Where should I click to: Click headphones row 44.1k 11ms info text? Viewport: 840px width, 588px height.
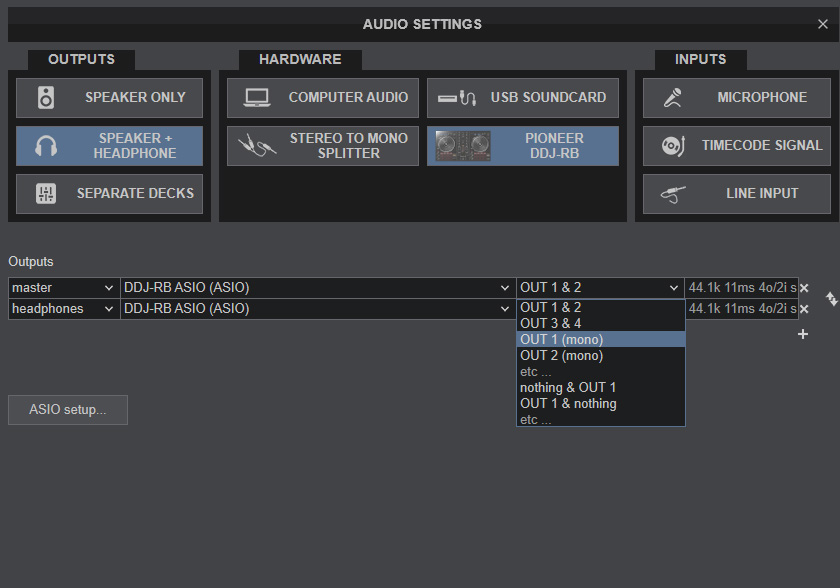[741, 308]
